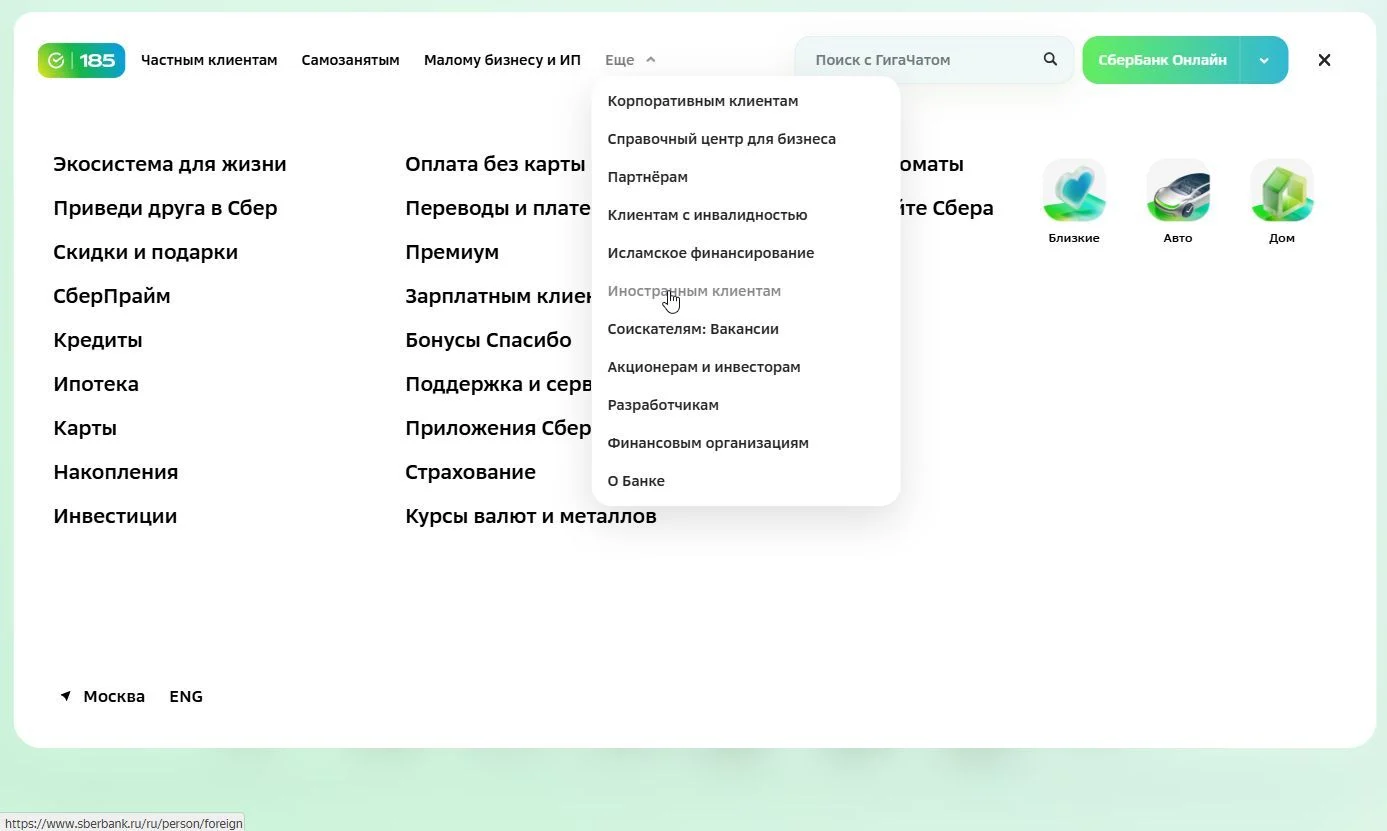Viewport: 1387px width, 831px height.
Task: Select Акционерам и инвесторам entry
Action: coord(704,367)
